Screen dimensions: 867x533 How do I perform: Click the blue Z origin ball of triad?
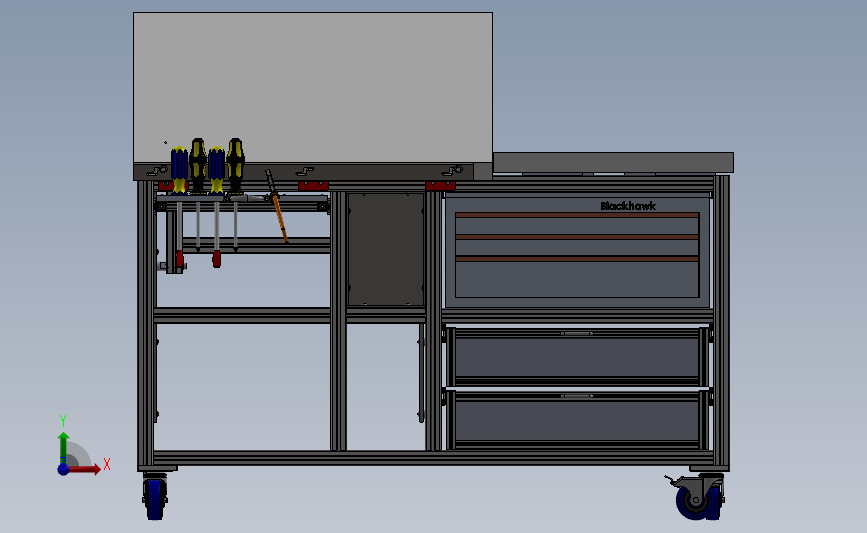(63, 469)
